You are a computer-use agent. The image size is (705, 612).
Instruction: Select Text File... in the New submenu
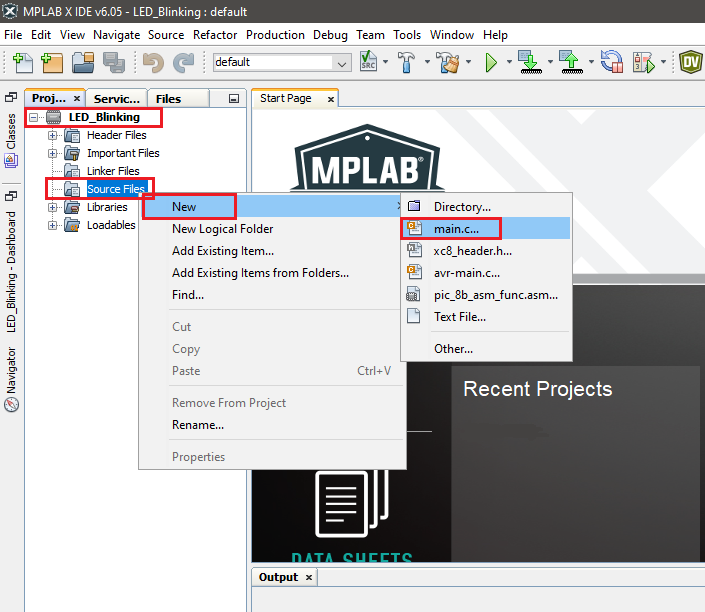[486, 317]
